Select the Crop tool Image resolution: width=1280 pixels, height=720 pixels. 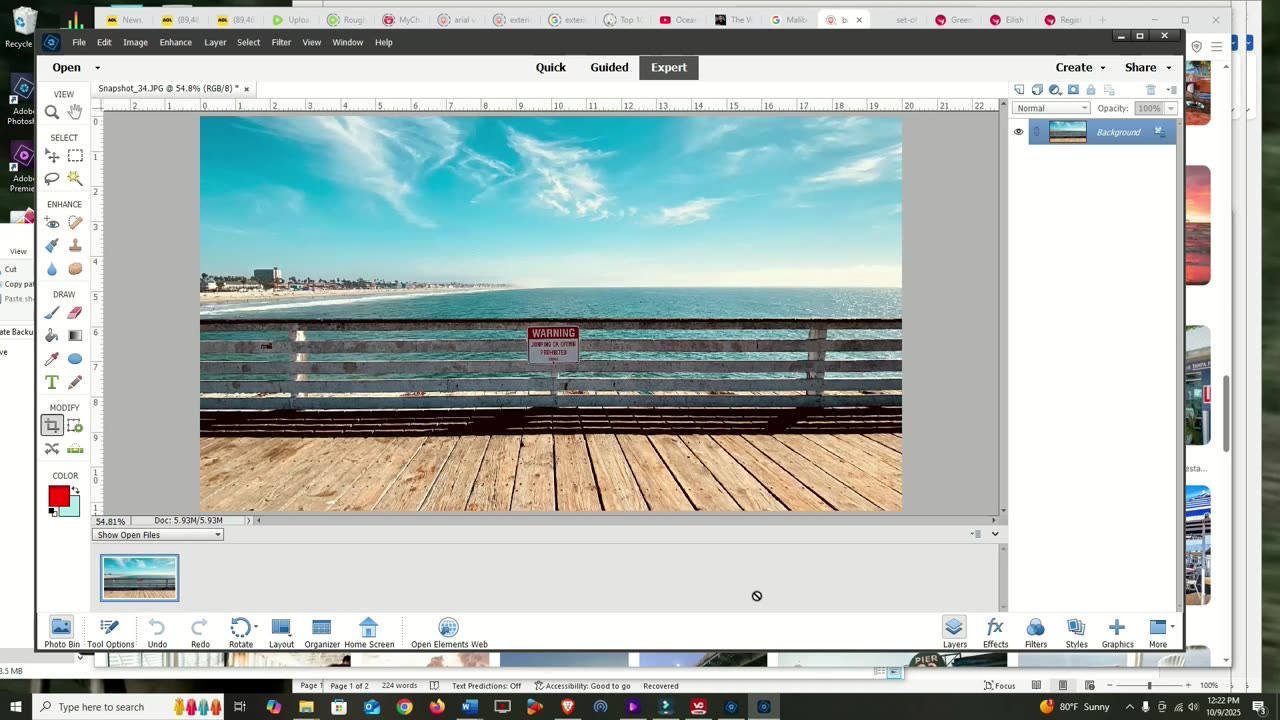coord(52,426)
